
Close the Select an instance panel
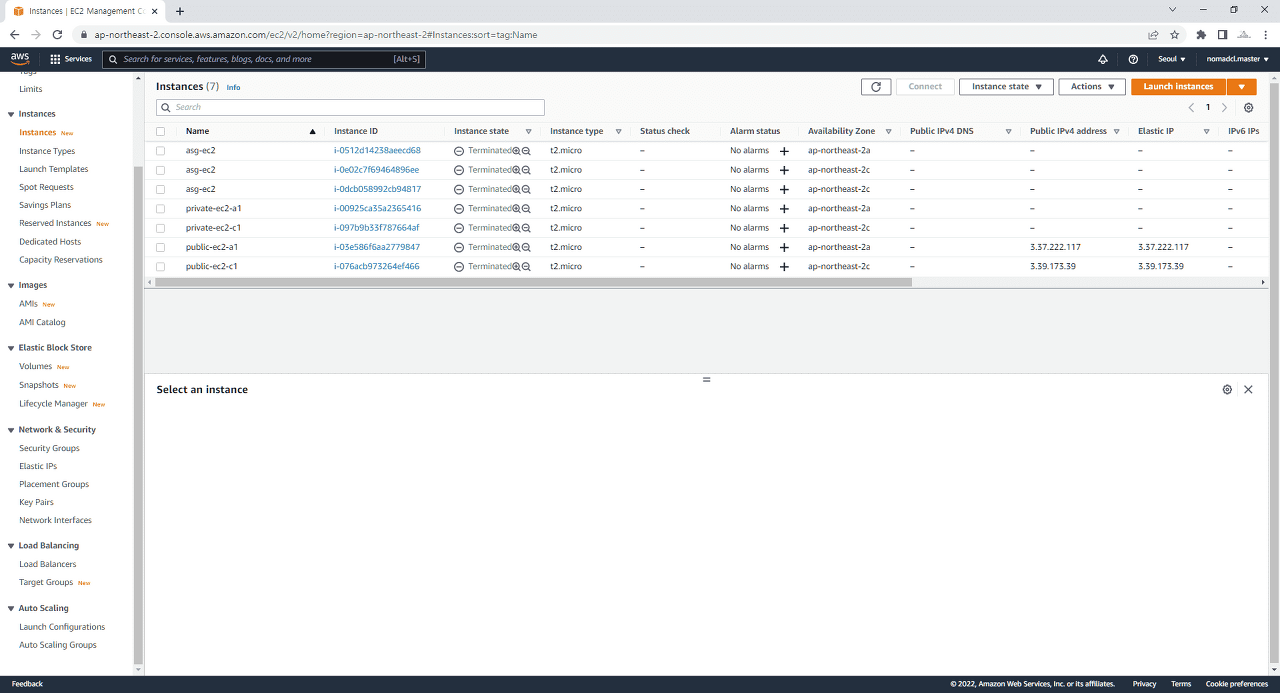click(x=1248, y=390)
